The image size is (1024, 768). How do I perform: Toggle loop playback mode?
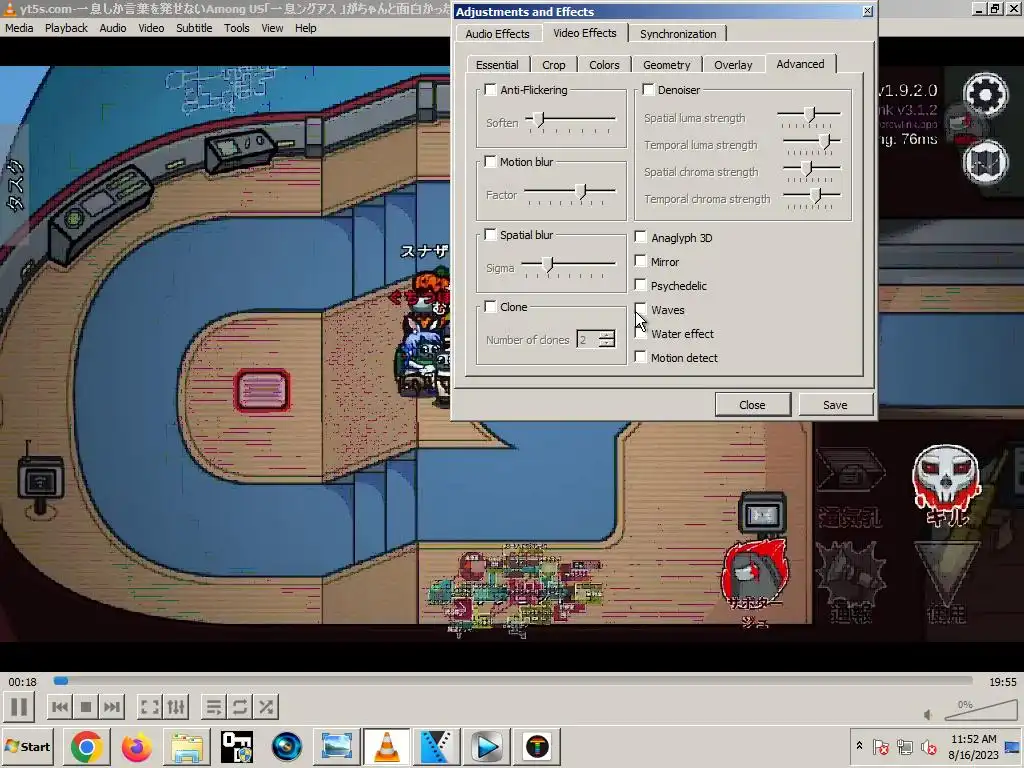pyautogui.click(x=240, y=707)
